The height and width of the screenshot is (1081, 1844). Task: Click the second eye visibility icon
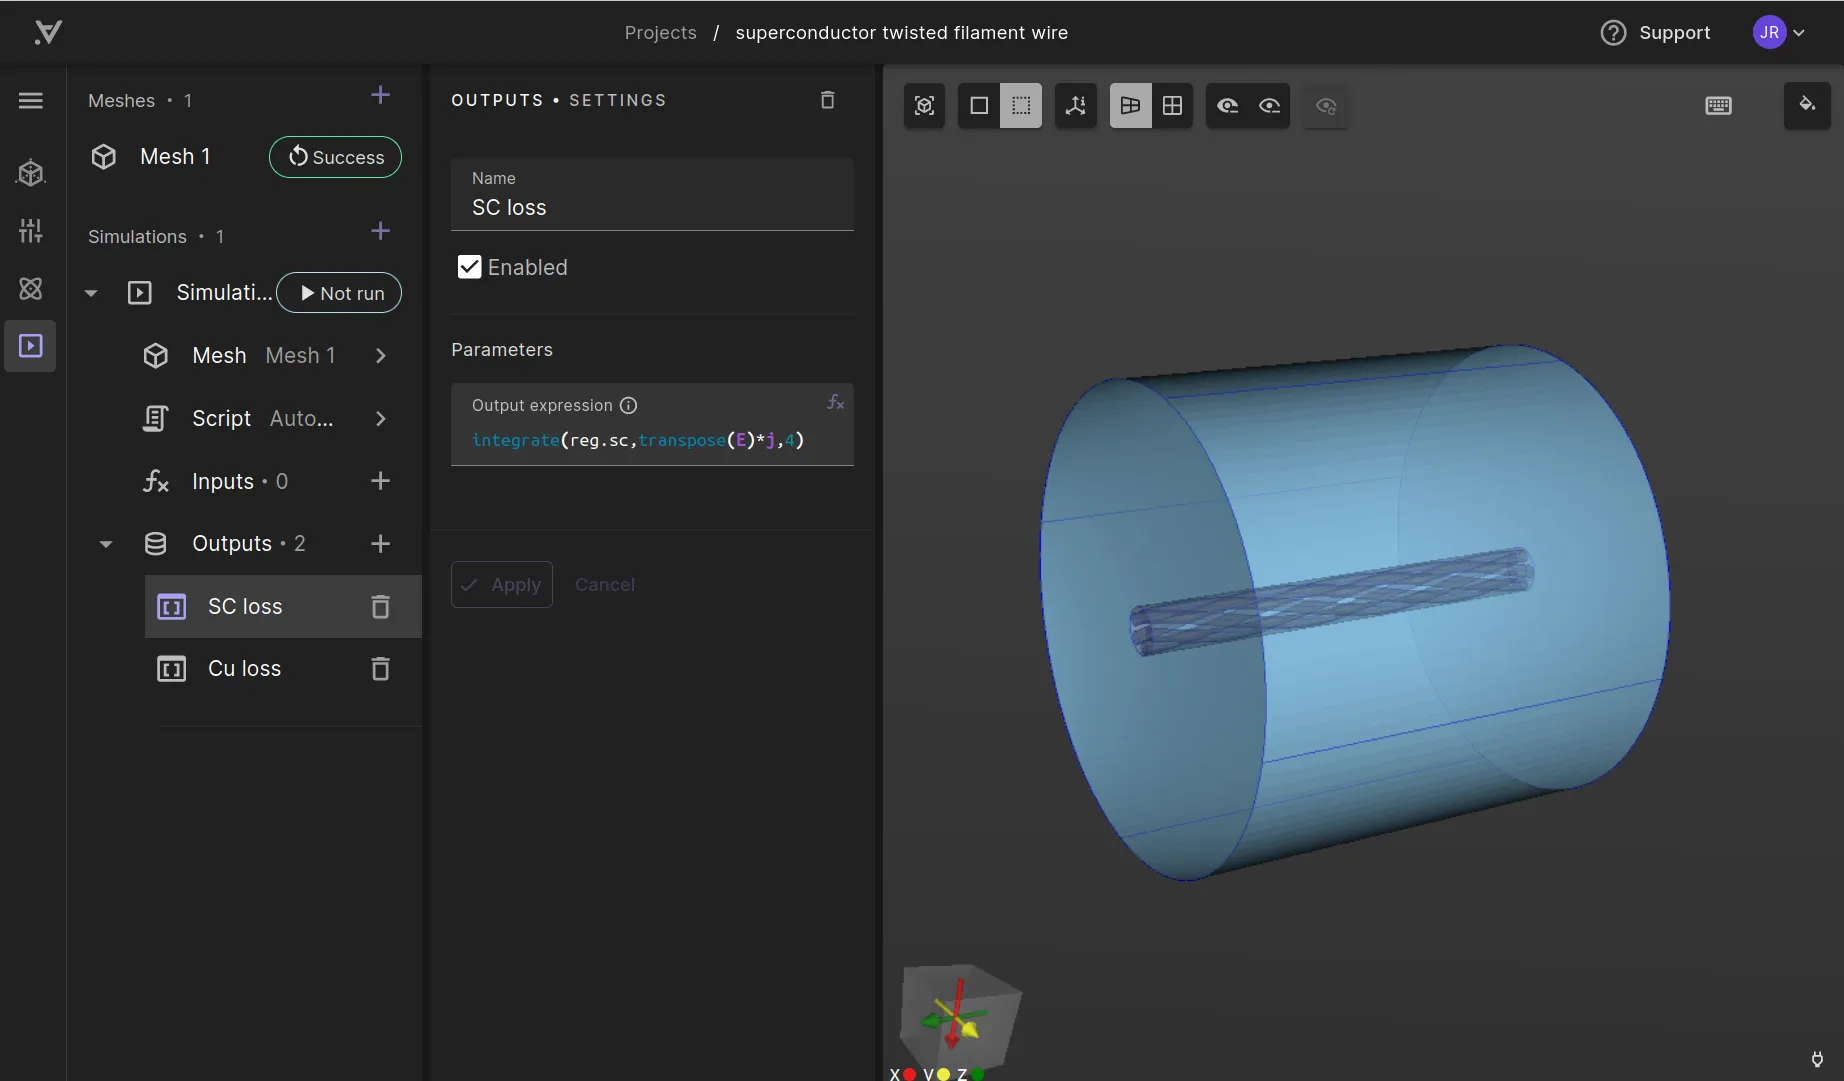pos(1269,106)
